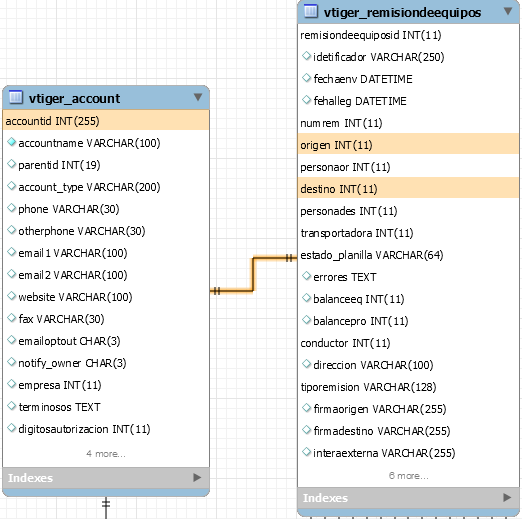522x519 pixels.
Task: Click the interaexterna column diamond icon
Action: pyautogui.click(x=306, y=452)
